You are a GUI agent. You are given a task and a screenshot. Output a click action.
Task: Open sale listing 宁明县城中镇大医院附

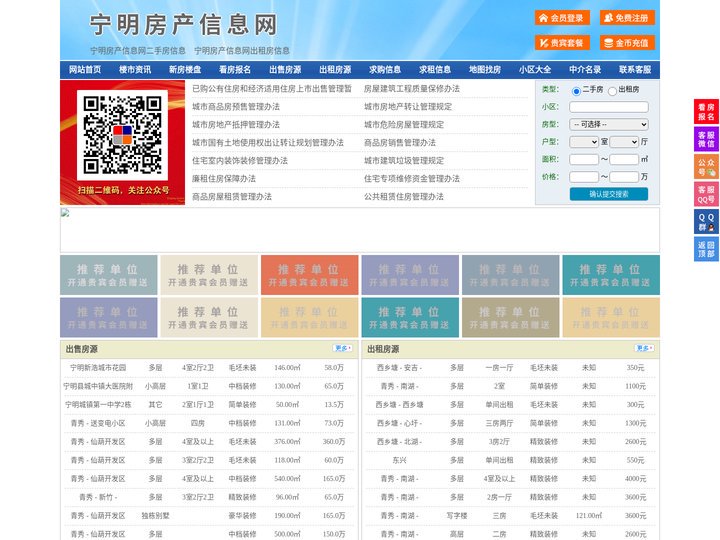(x=98, y=386)
